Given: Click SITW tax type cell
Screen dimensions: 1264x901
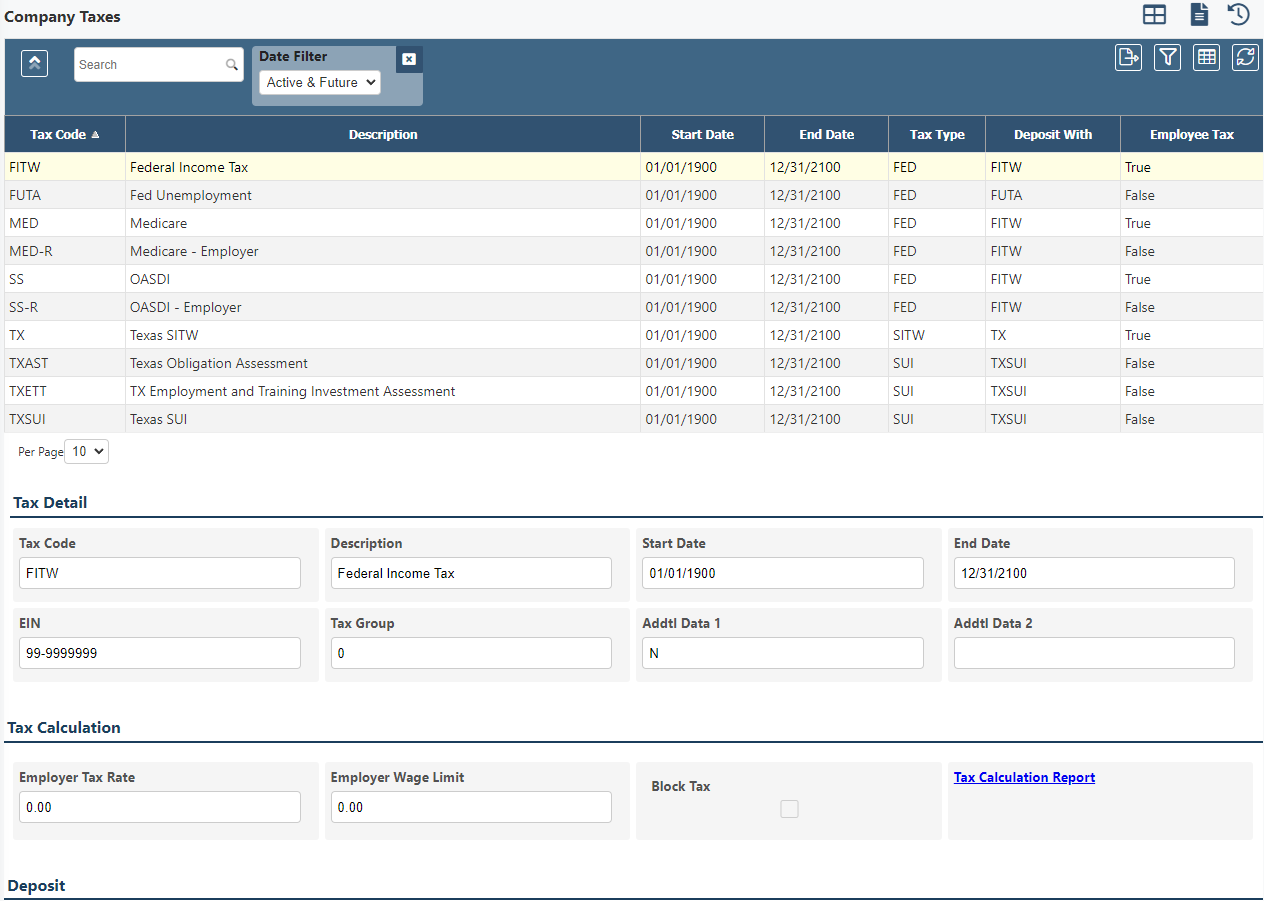Looking at the screenshot, I should 937,335.
